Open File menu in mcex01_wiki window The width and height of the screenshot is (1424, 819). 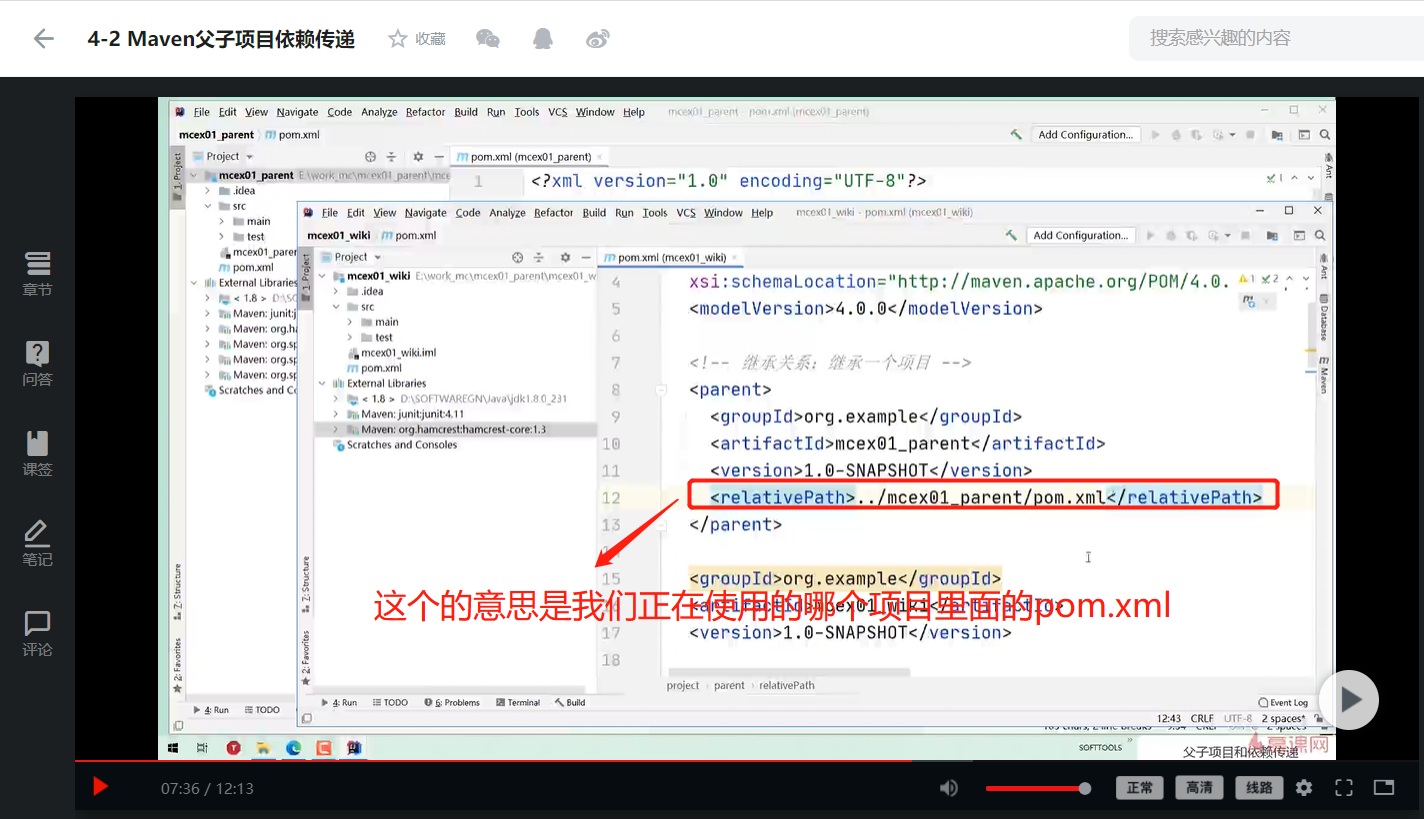(330, 213)
